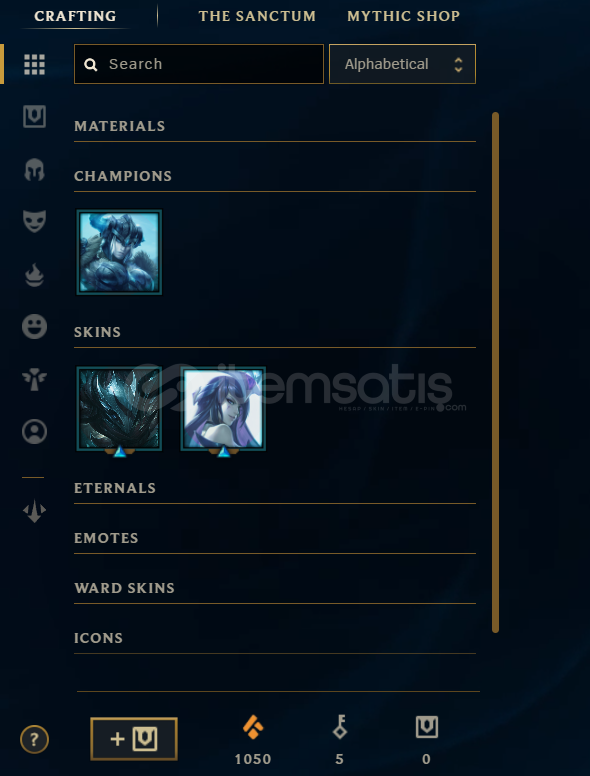Filter loot by skins mask icon
The height and width of the screenshot is (776, 590).
point(34,221)
